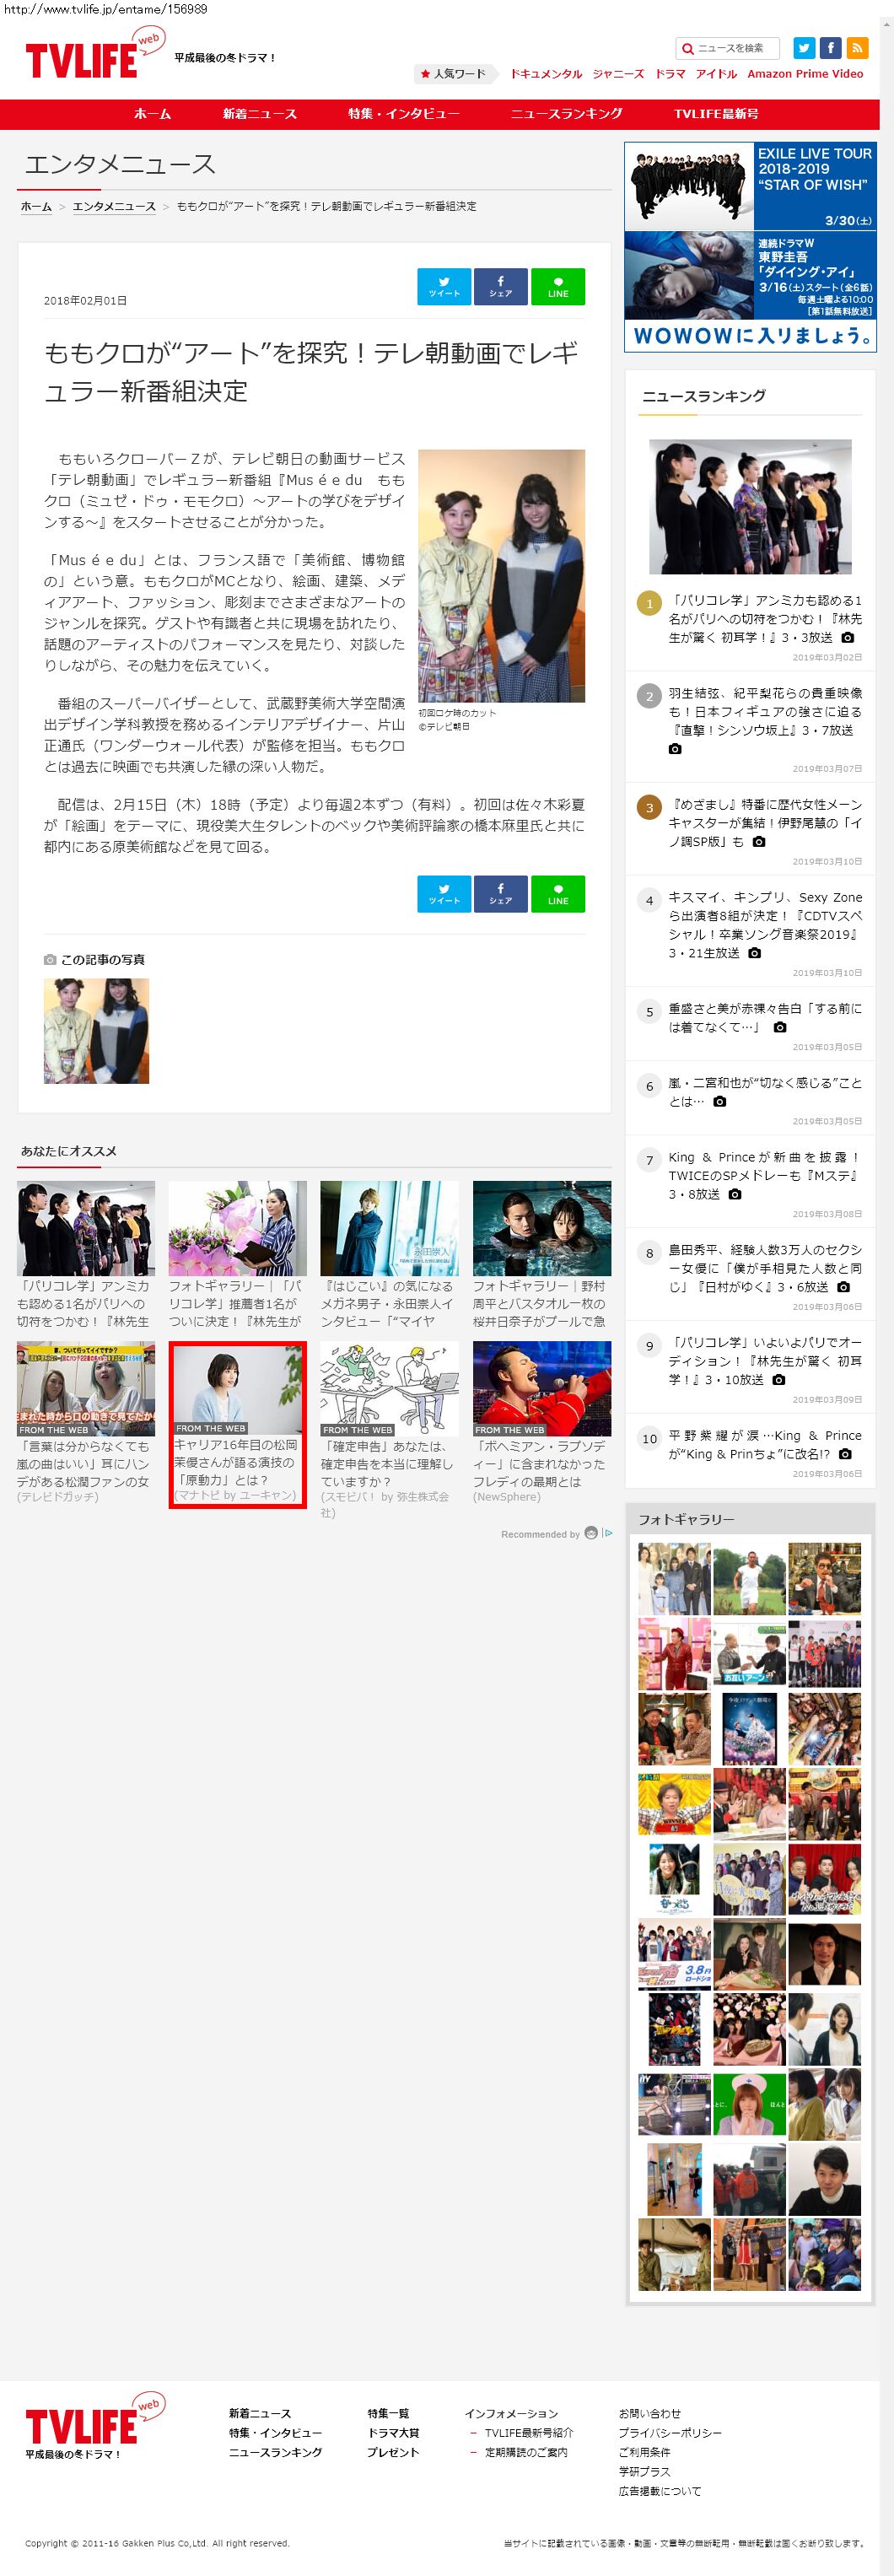Open rank 6 嵐・二宮和也 article

point(765,1092)
